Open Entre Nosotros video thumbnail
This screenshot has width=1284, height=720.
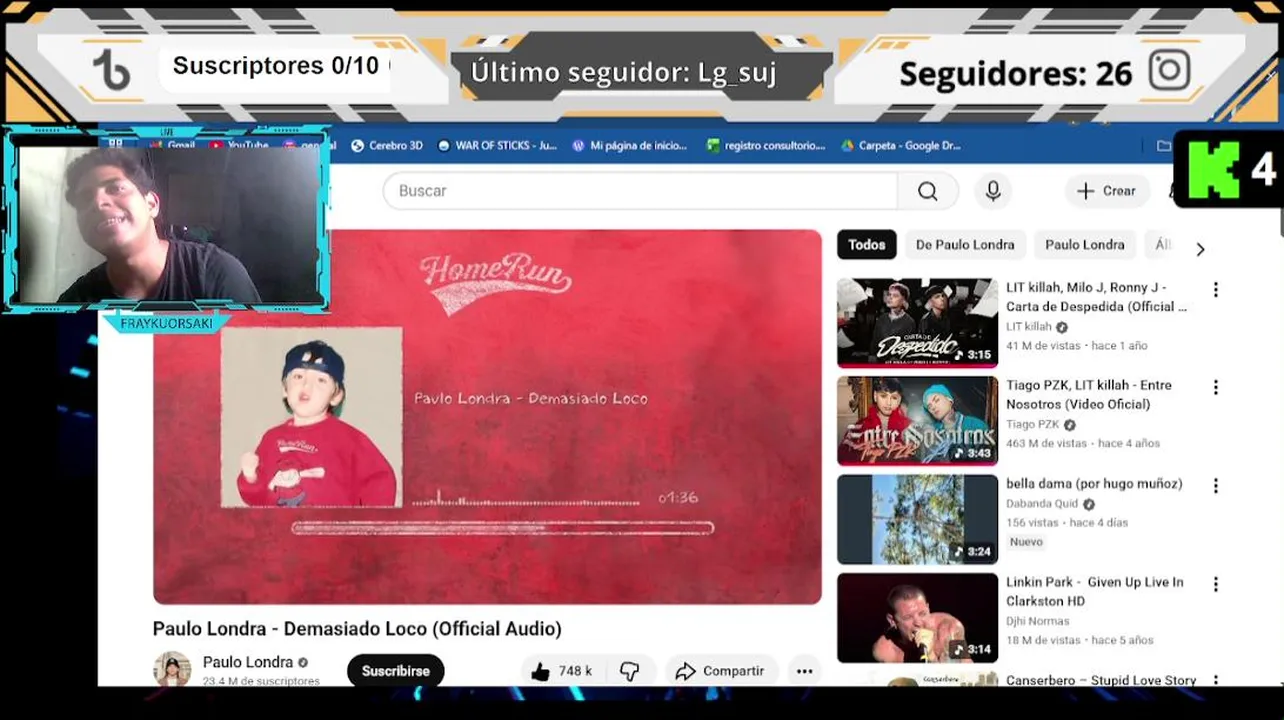917,421
